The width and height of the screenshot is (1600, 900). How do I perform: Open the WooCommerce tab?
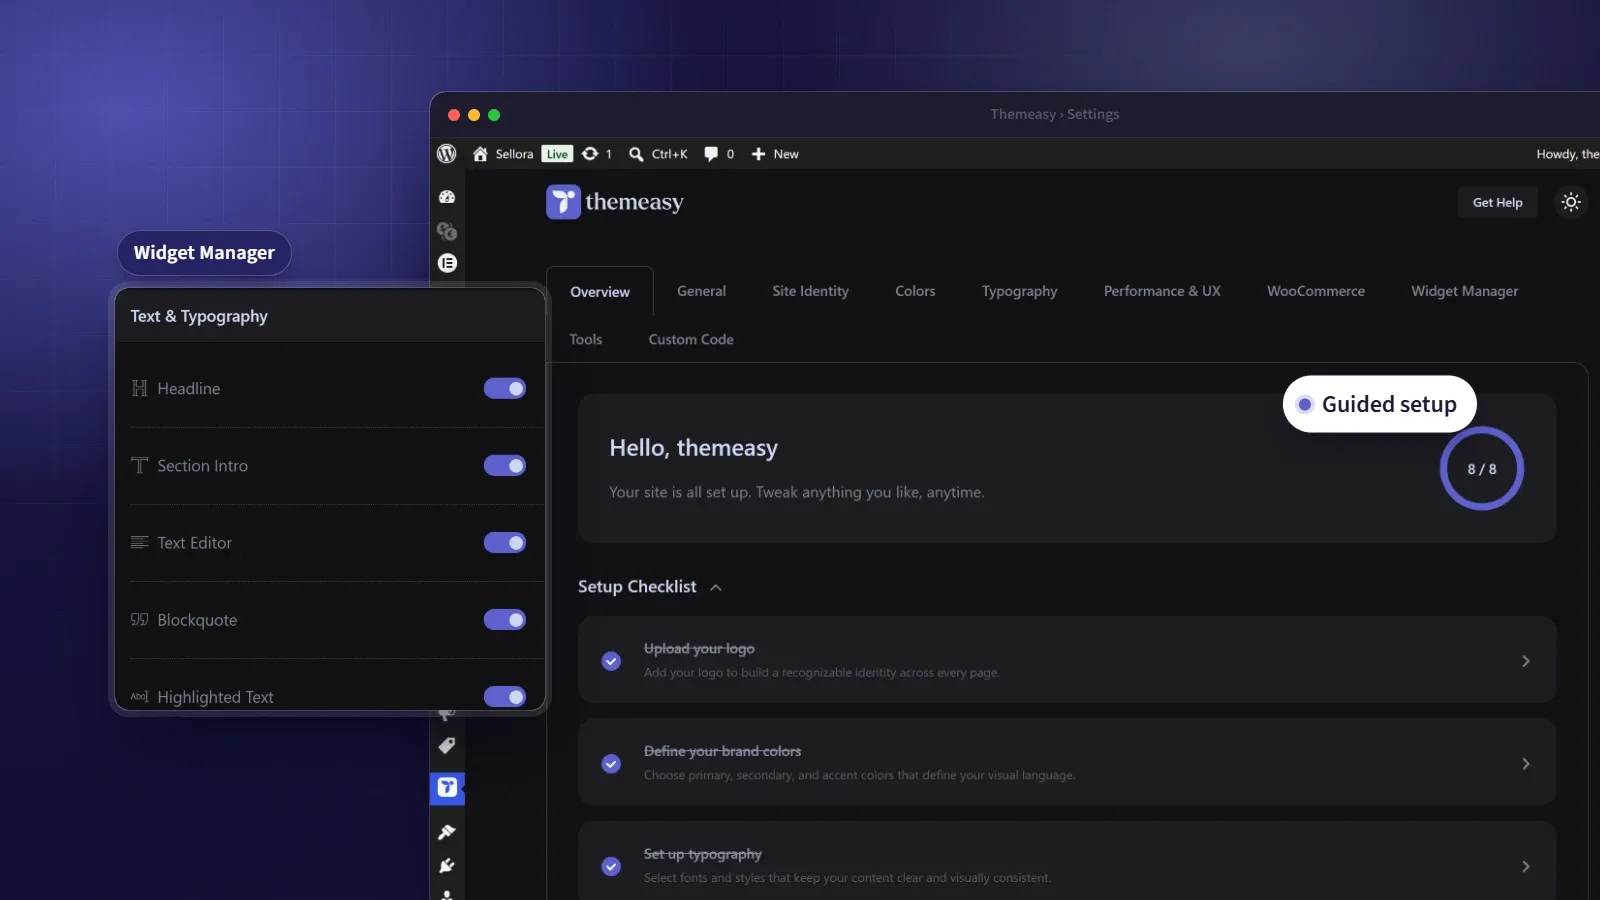point(1316,291)
